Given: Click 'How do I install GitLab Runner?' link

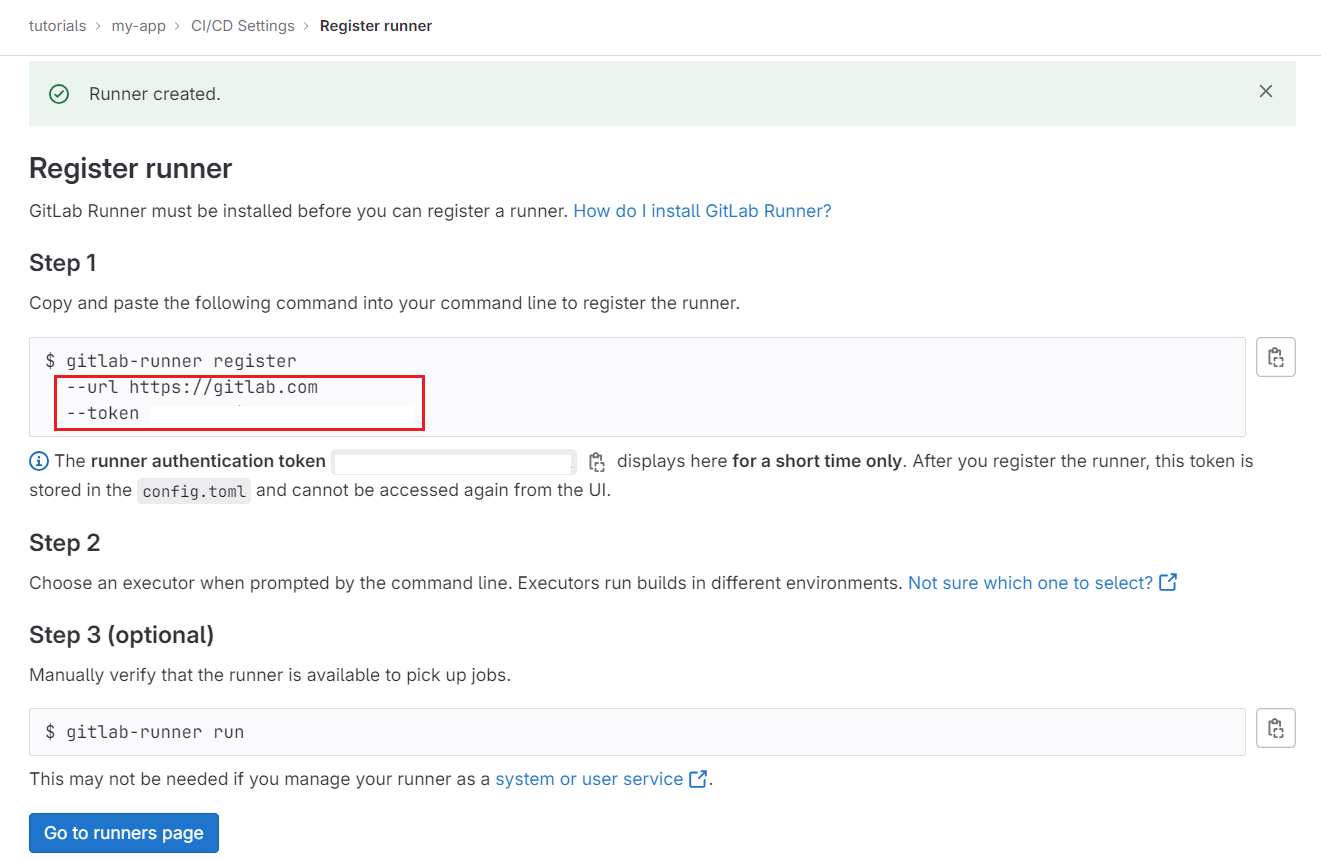Looking at the screenshot, I should (x=701, y=210).
